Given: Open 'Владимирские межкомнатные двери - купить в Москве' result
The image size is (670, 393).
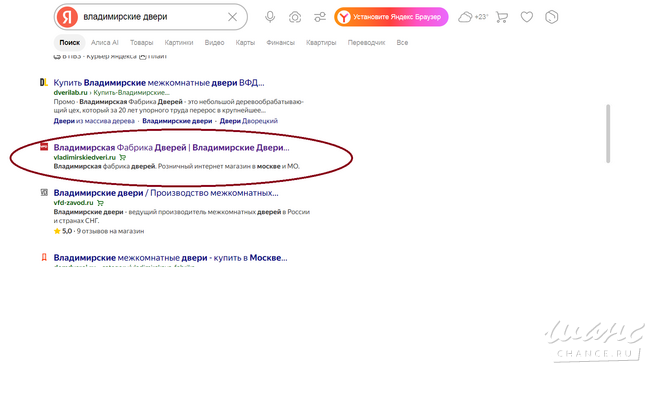Looking at the screenshot, I should pyautogui.click(x=170, y=258).
